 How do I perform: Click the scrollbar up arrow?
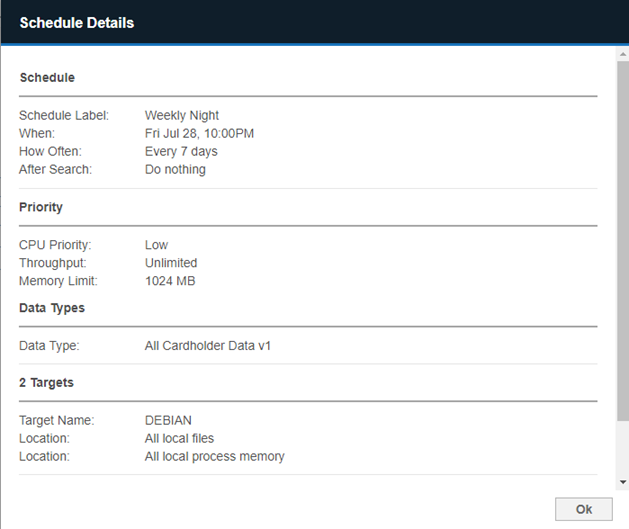(622, 55)
